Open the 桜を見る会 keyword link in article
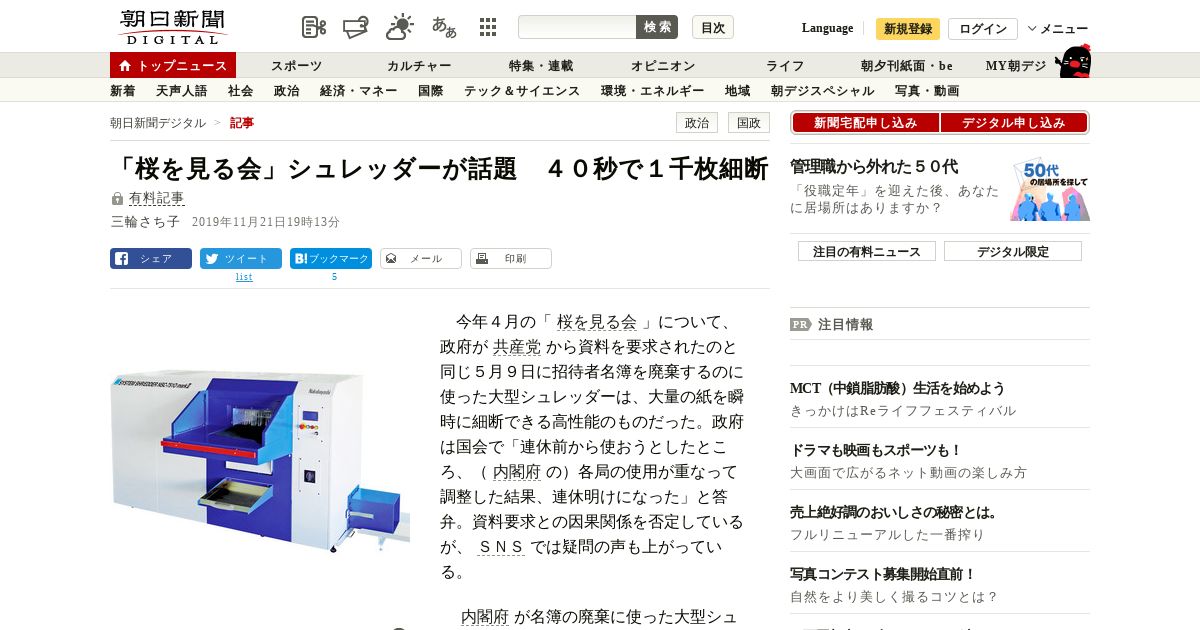Image resolution: width=1200 pixels, height=630 pixels. [x=597, y=322]
